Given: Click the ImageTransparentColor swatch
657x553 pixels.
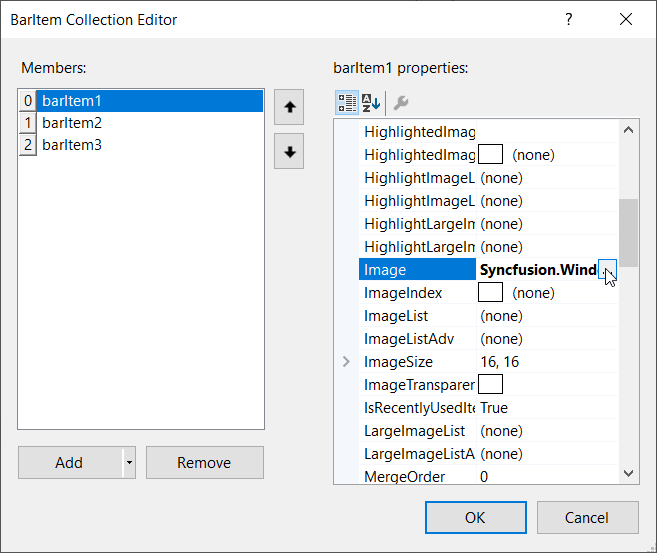Looking at the screenshot, I should point(490,385).
